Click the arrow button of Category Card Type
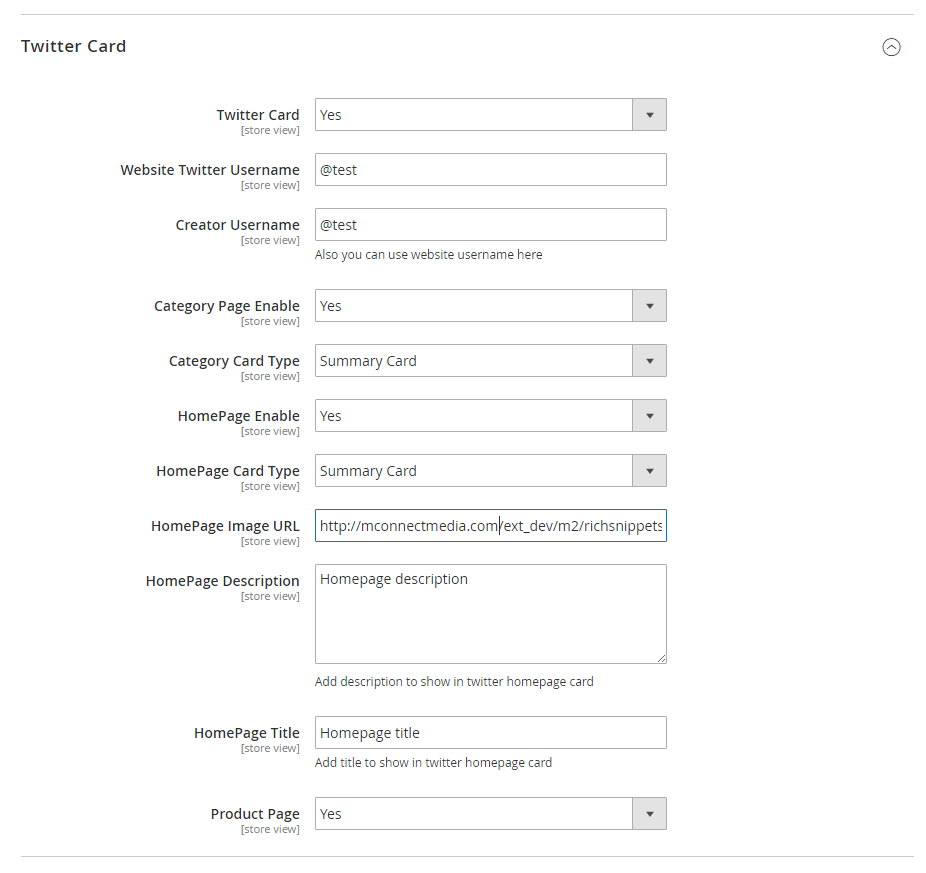Image resolution: width=926 pixels, height=873 pixels. (x=649, y=361)
